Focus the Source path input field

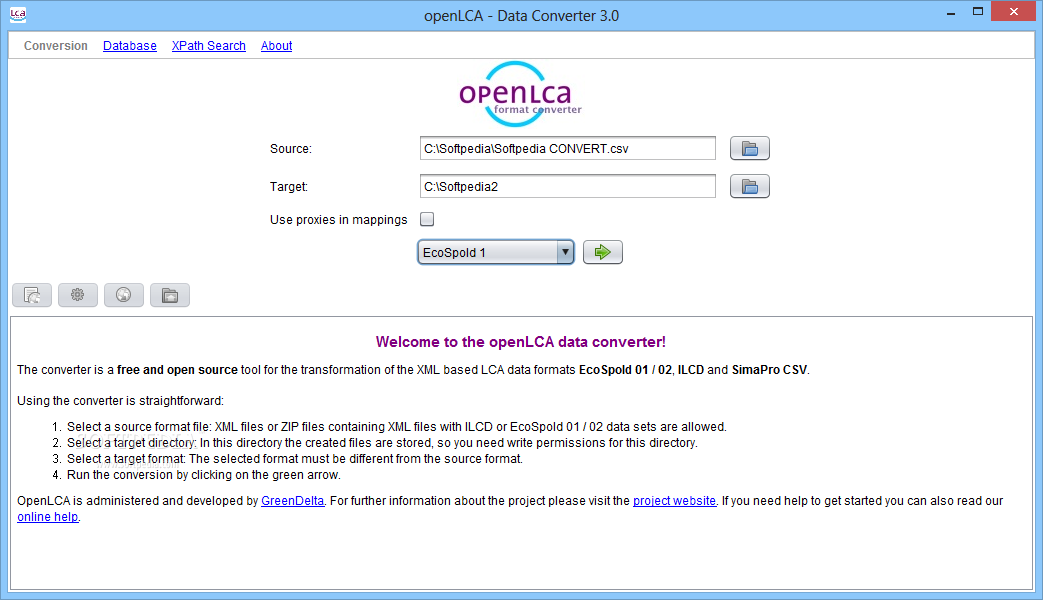click(567, 148)
